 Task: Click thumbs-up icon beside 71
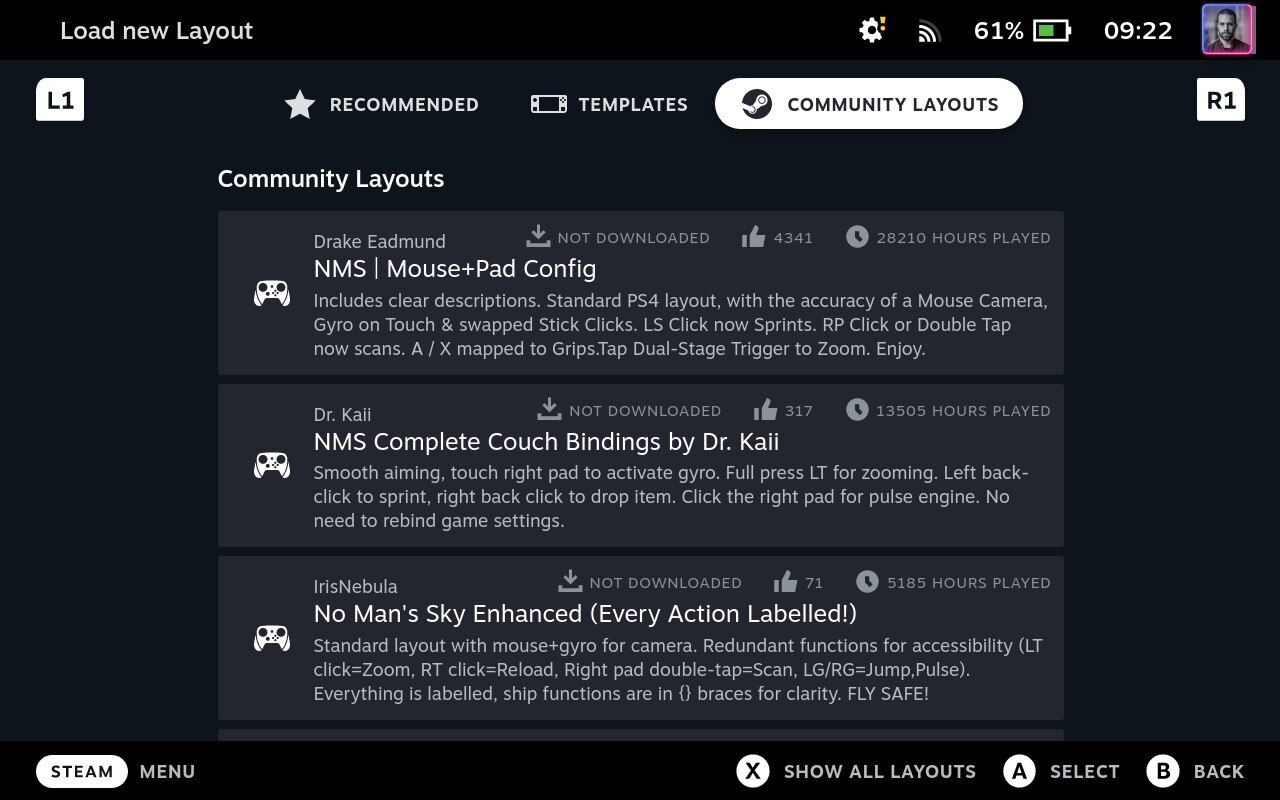pyautogui.click(x=785, y=582)
